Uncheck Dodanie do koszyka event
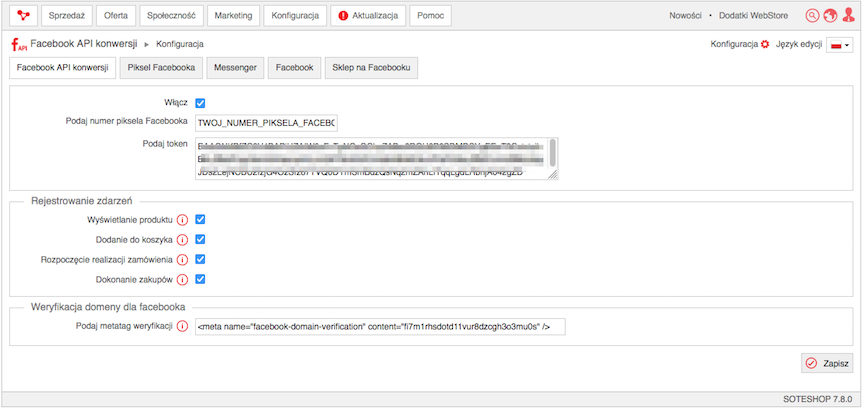This screenshot has height=410, width=864. point(201,239)
